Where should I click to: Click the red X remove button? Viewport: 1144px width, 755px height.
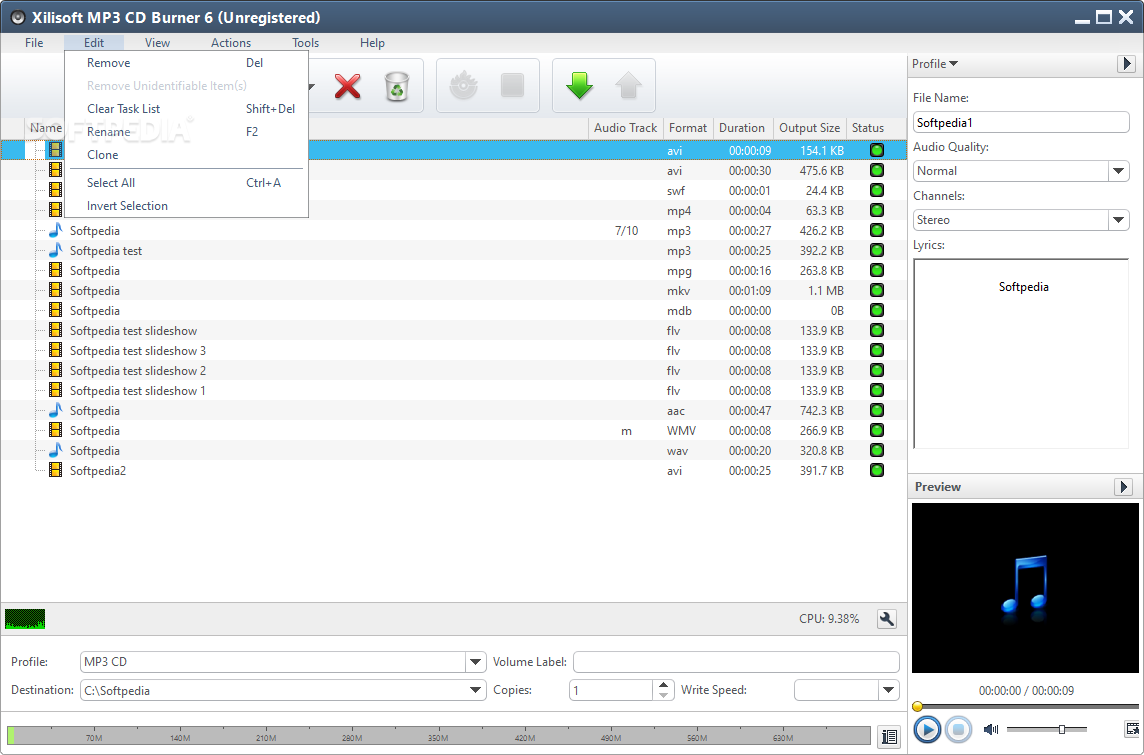(347, 86)
